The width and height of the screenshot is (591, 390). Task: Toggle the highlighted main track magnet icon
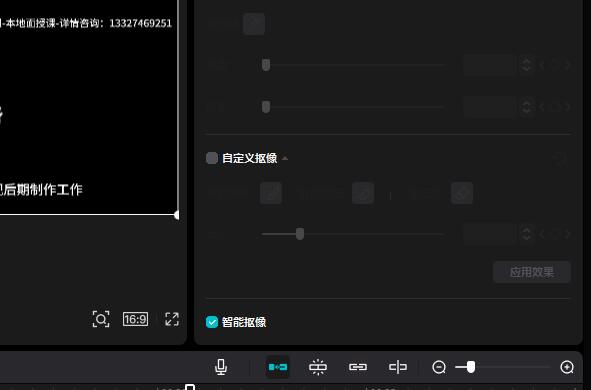tap(278, 367)
